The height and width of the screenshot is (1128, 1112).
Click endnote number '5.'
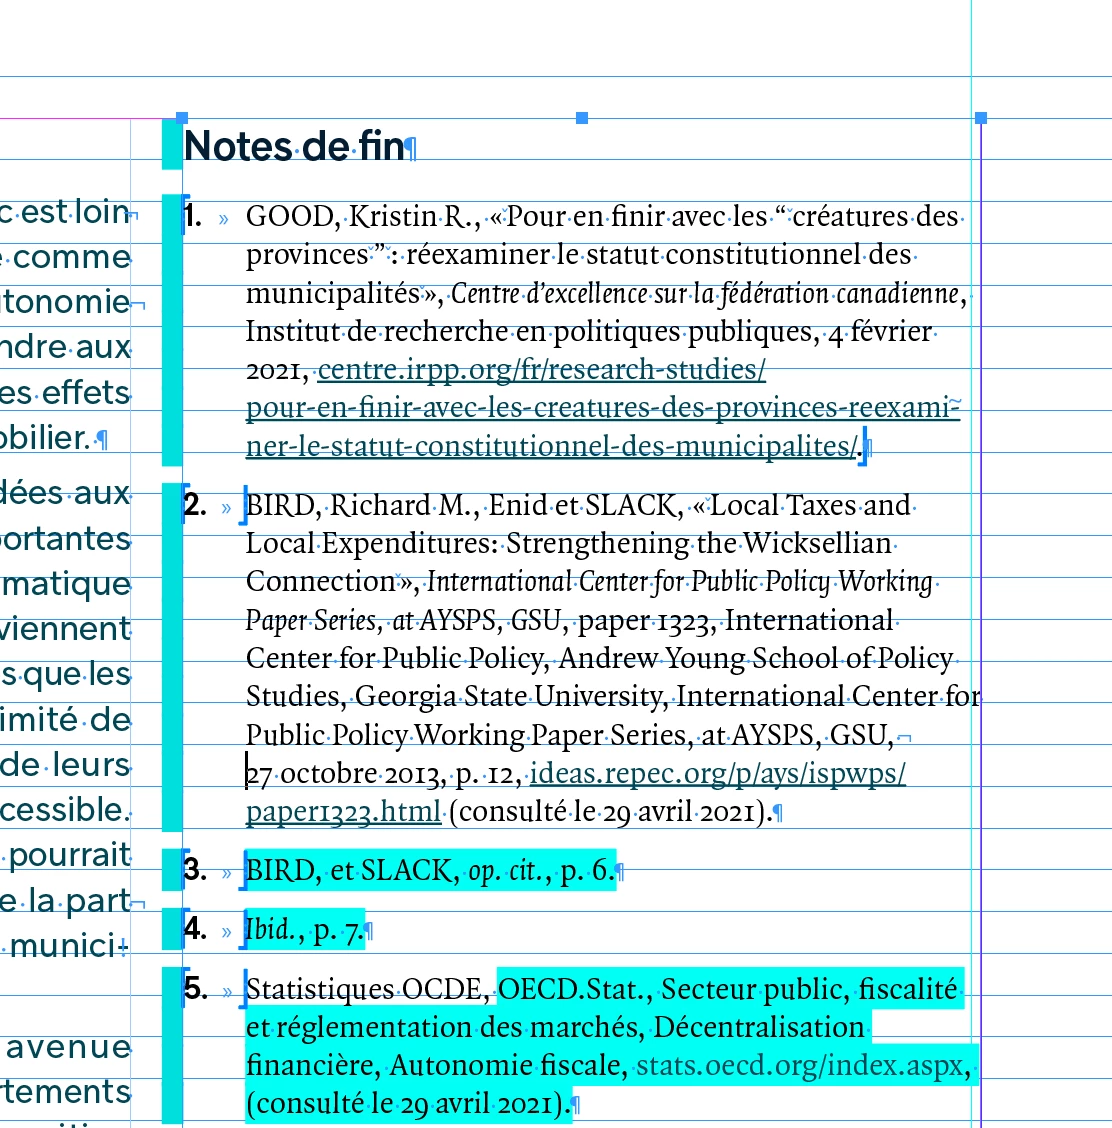[195, 989]
